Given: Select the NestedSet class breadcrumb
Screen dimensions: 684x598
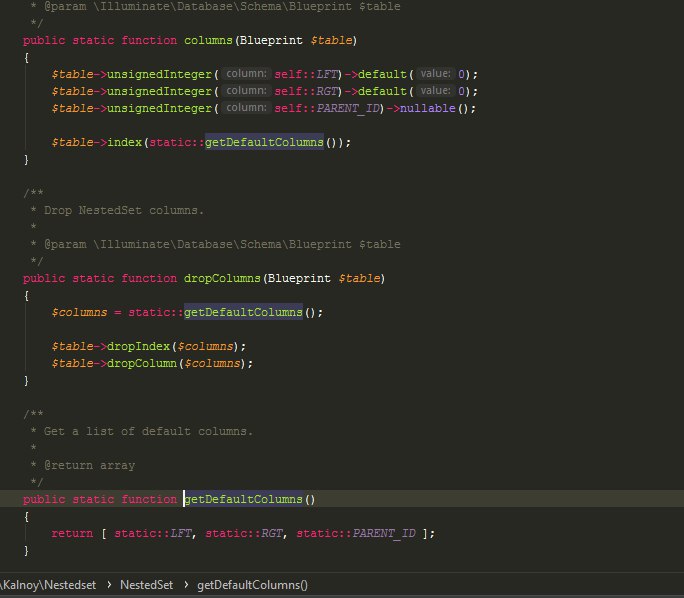Looking at the screenshot, I should [x=146, y=585].
